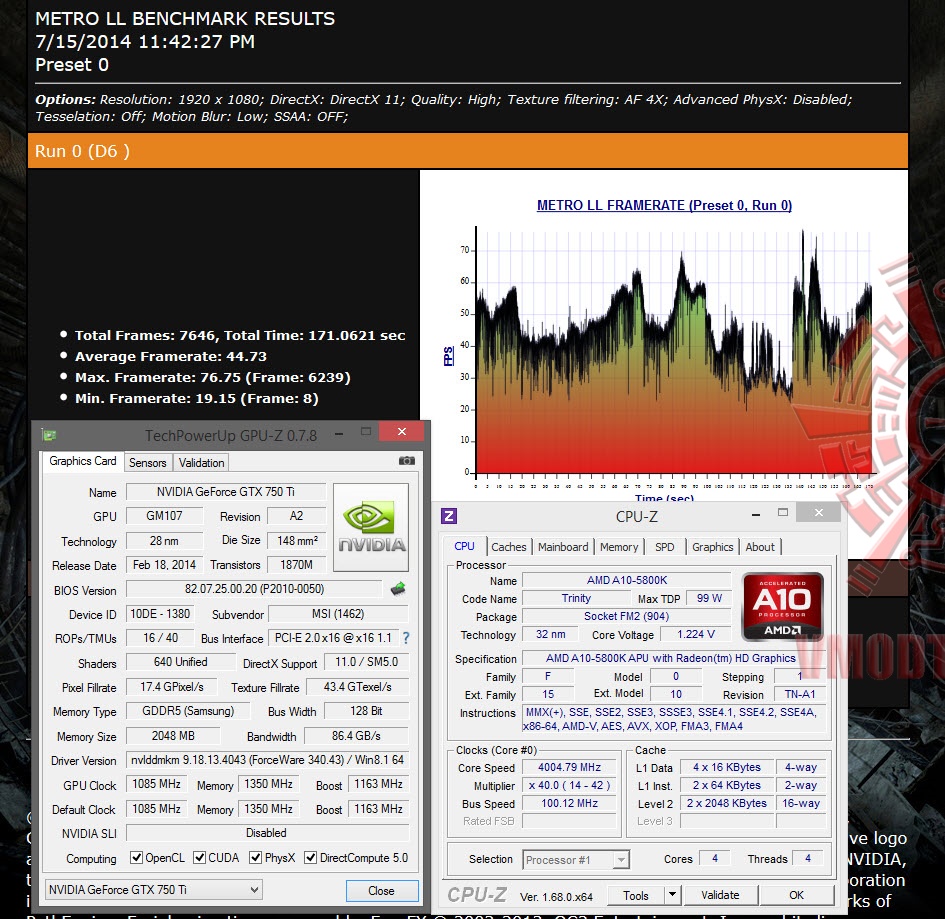This screenshot has height=919, width=945.
Task: Click the NVIDIA SLI Disabled field
Action: coord(267,833)
